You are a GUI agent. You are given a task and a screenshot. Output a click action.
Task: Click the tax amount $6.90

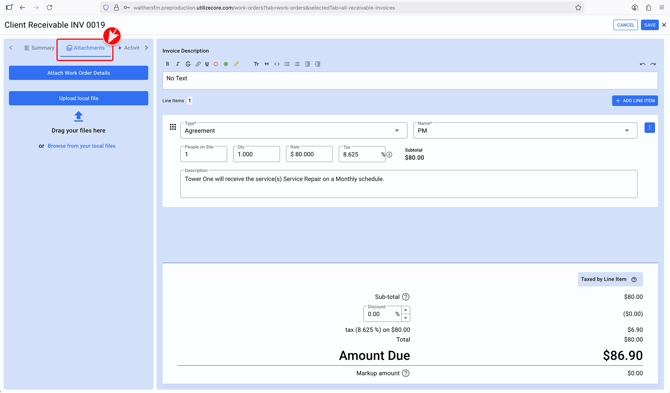tap(635, 330)
